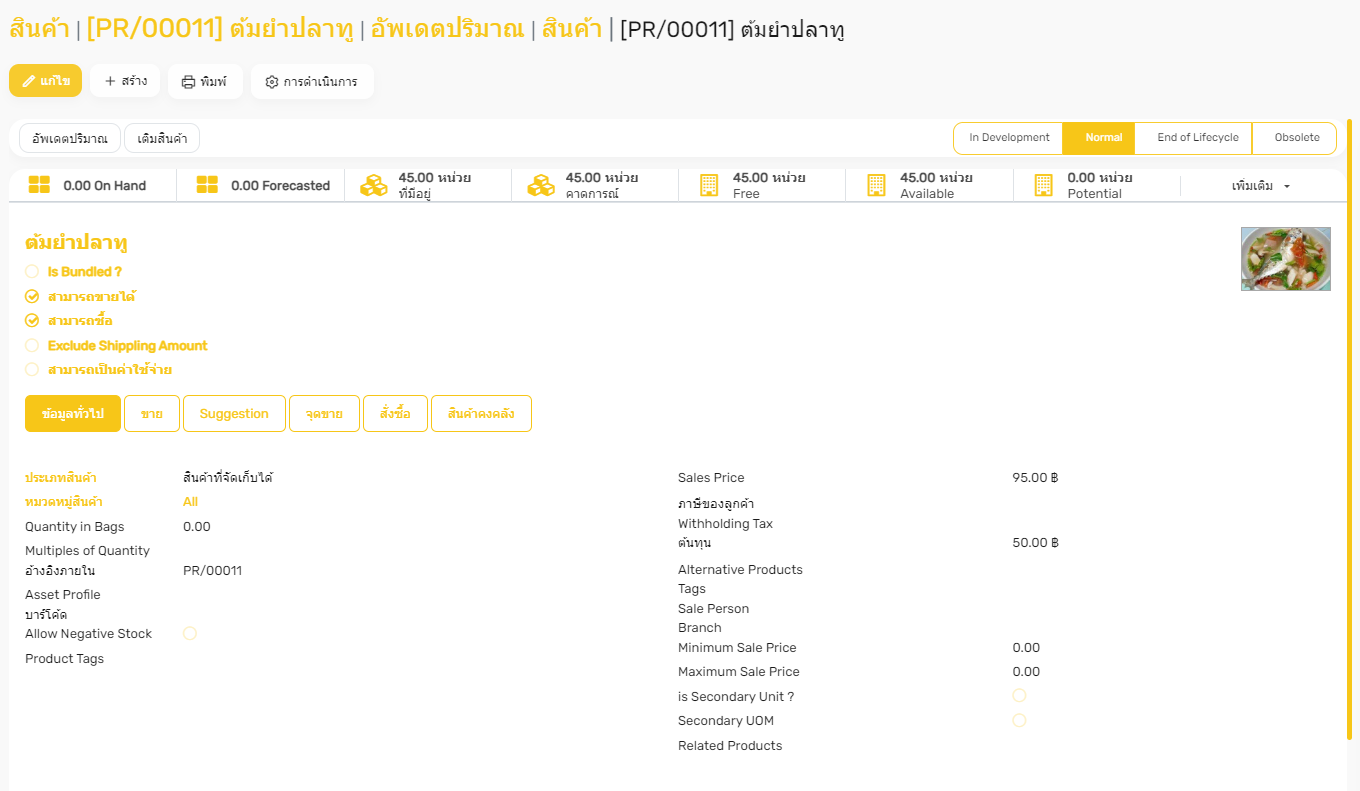
Task: Open the สั่งซื้อ tab
Action: 395,413
